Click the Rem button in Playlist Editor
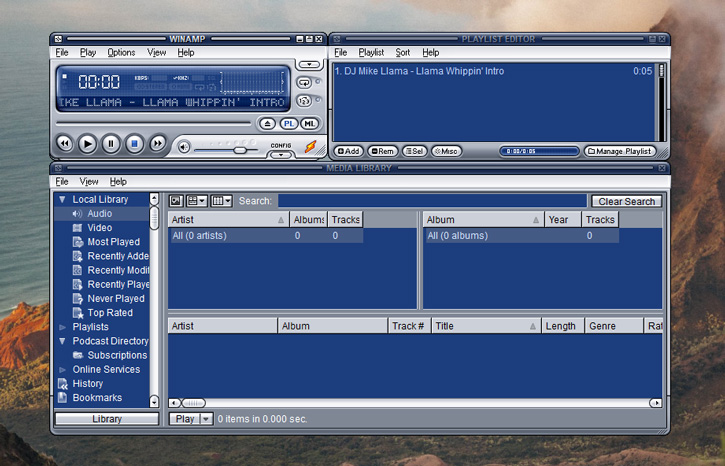Screen dimensions: 725x466 pos(382,151)
